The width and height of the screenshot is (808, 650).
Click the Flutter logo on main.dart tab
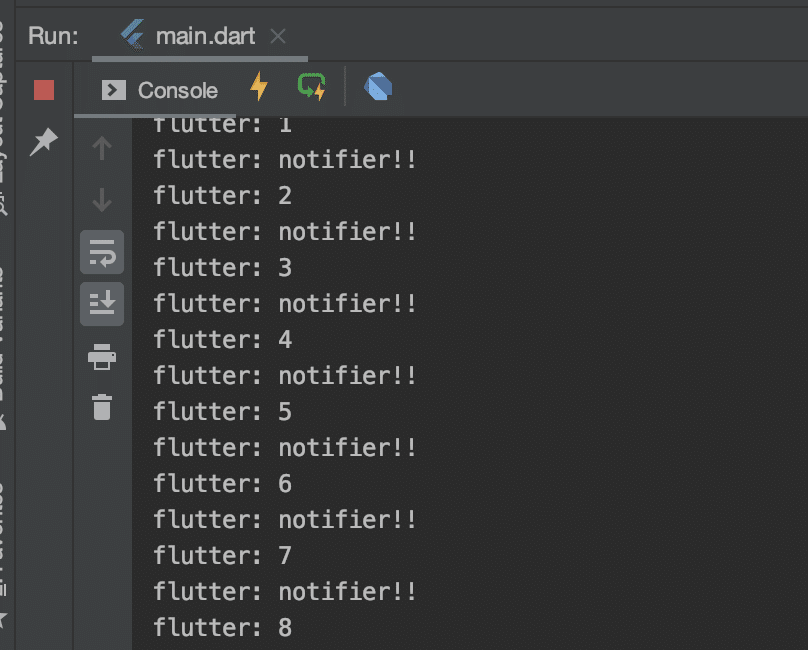point(132,35)
